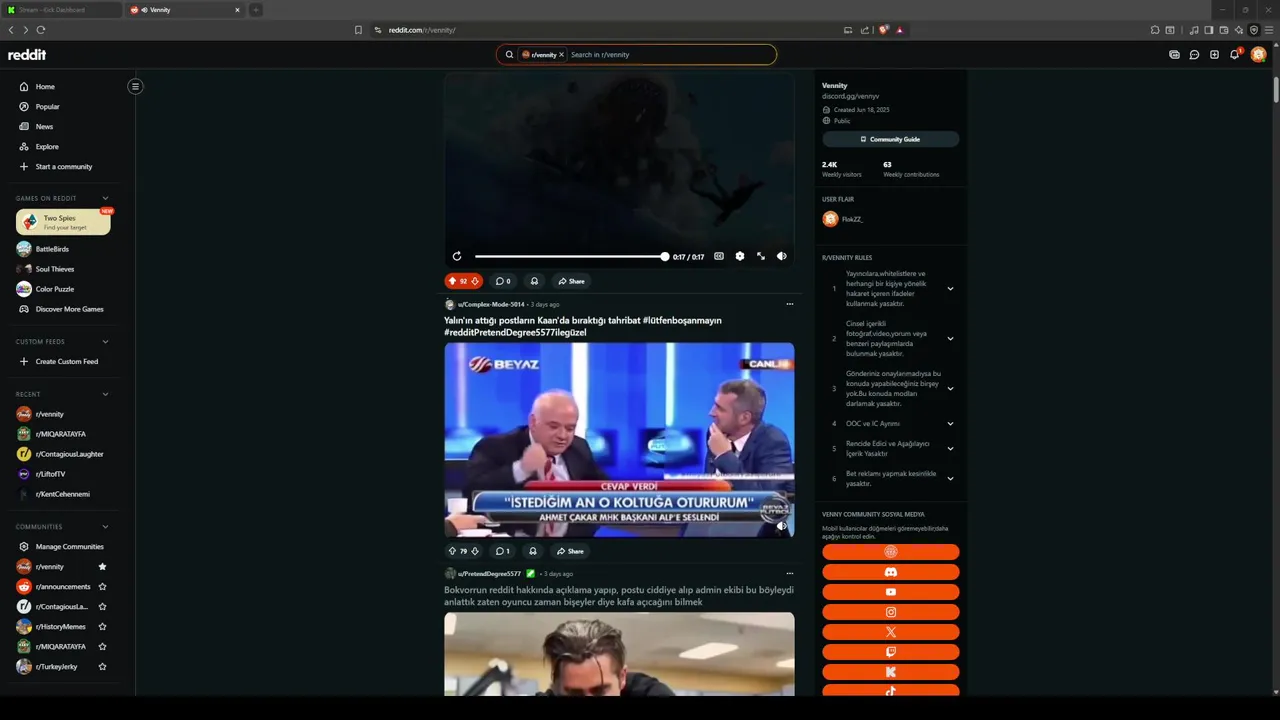Favorite r/Turkeylerky with star
This screenshot has height=720, width=1280.
click(102, 666)
